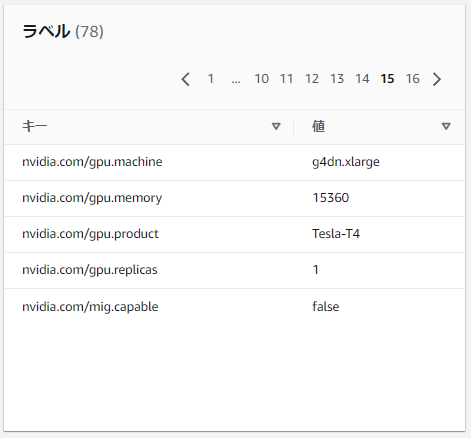This screenshot has height=438, width=471.
Task: Go to last page 16
Action: [x=412, y=79]
